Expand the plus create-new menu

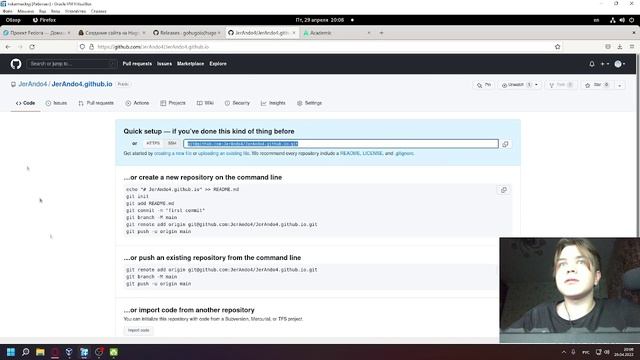(x=604, y=64)
